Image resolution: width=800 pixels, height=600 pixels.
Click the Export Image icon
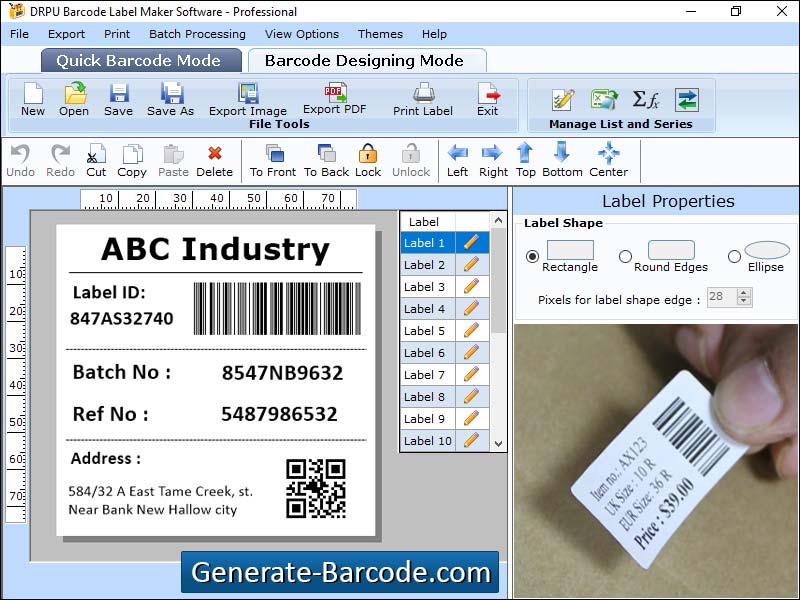pos(248,97)
